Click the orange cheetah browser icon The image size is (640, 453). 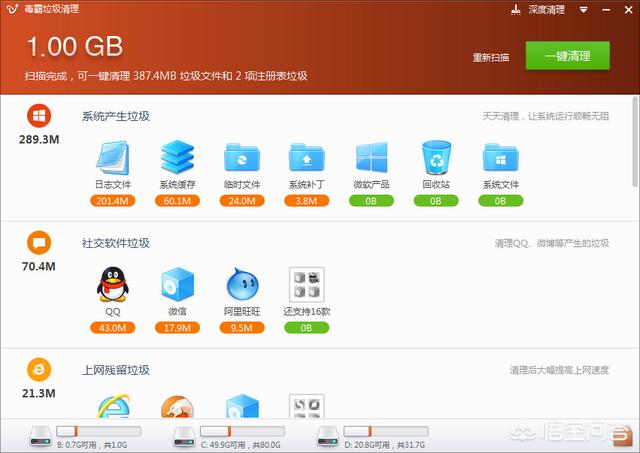coord(177,406)
